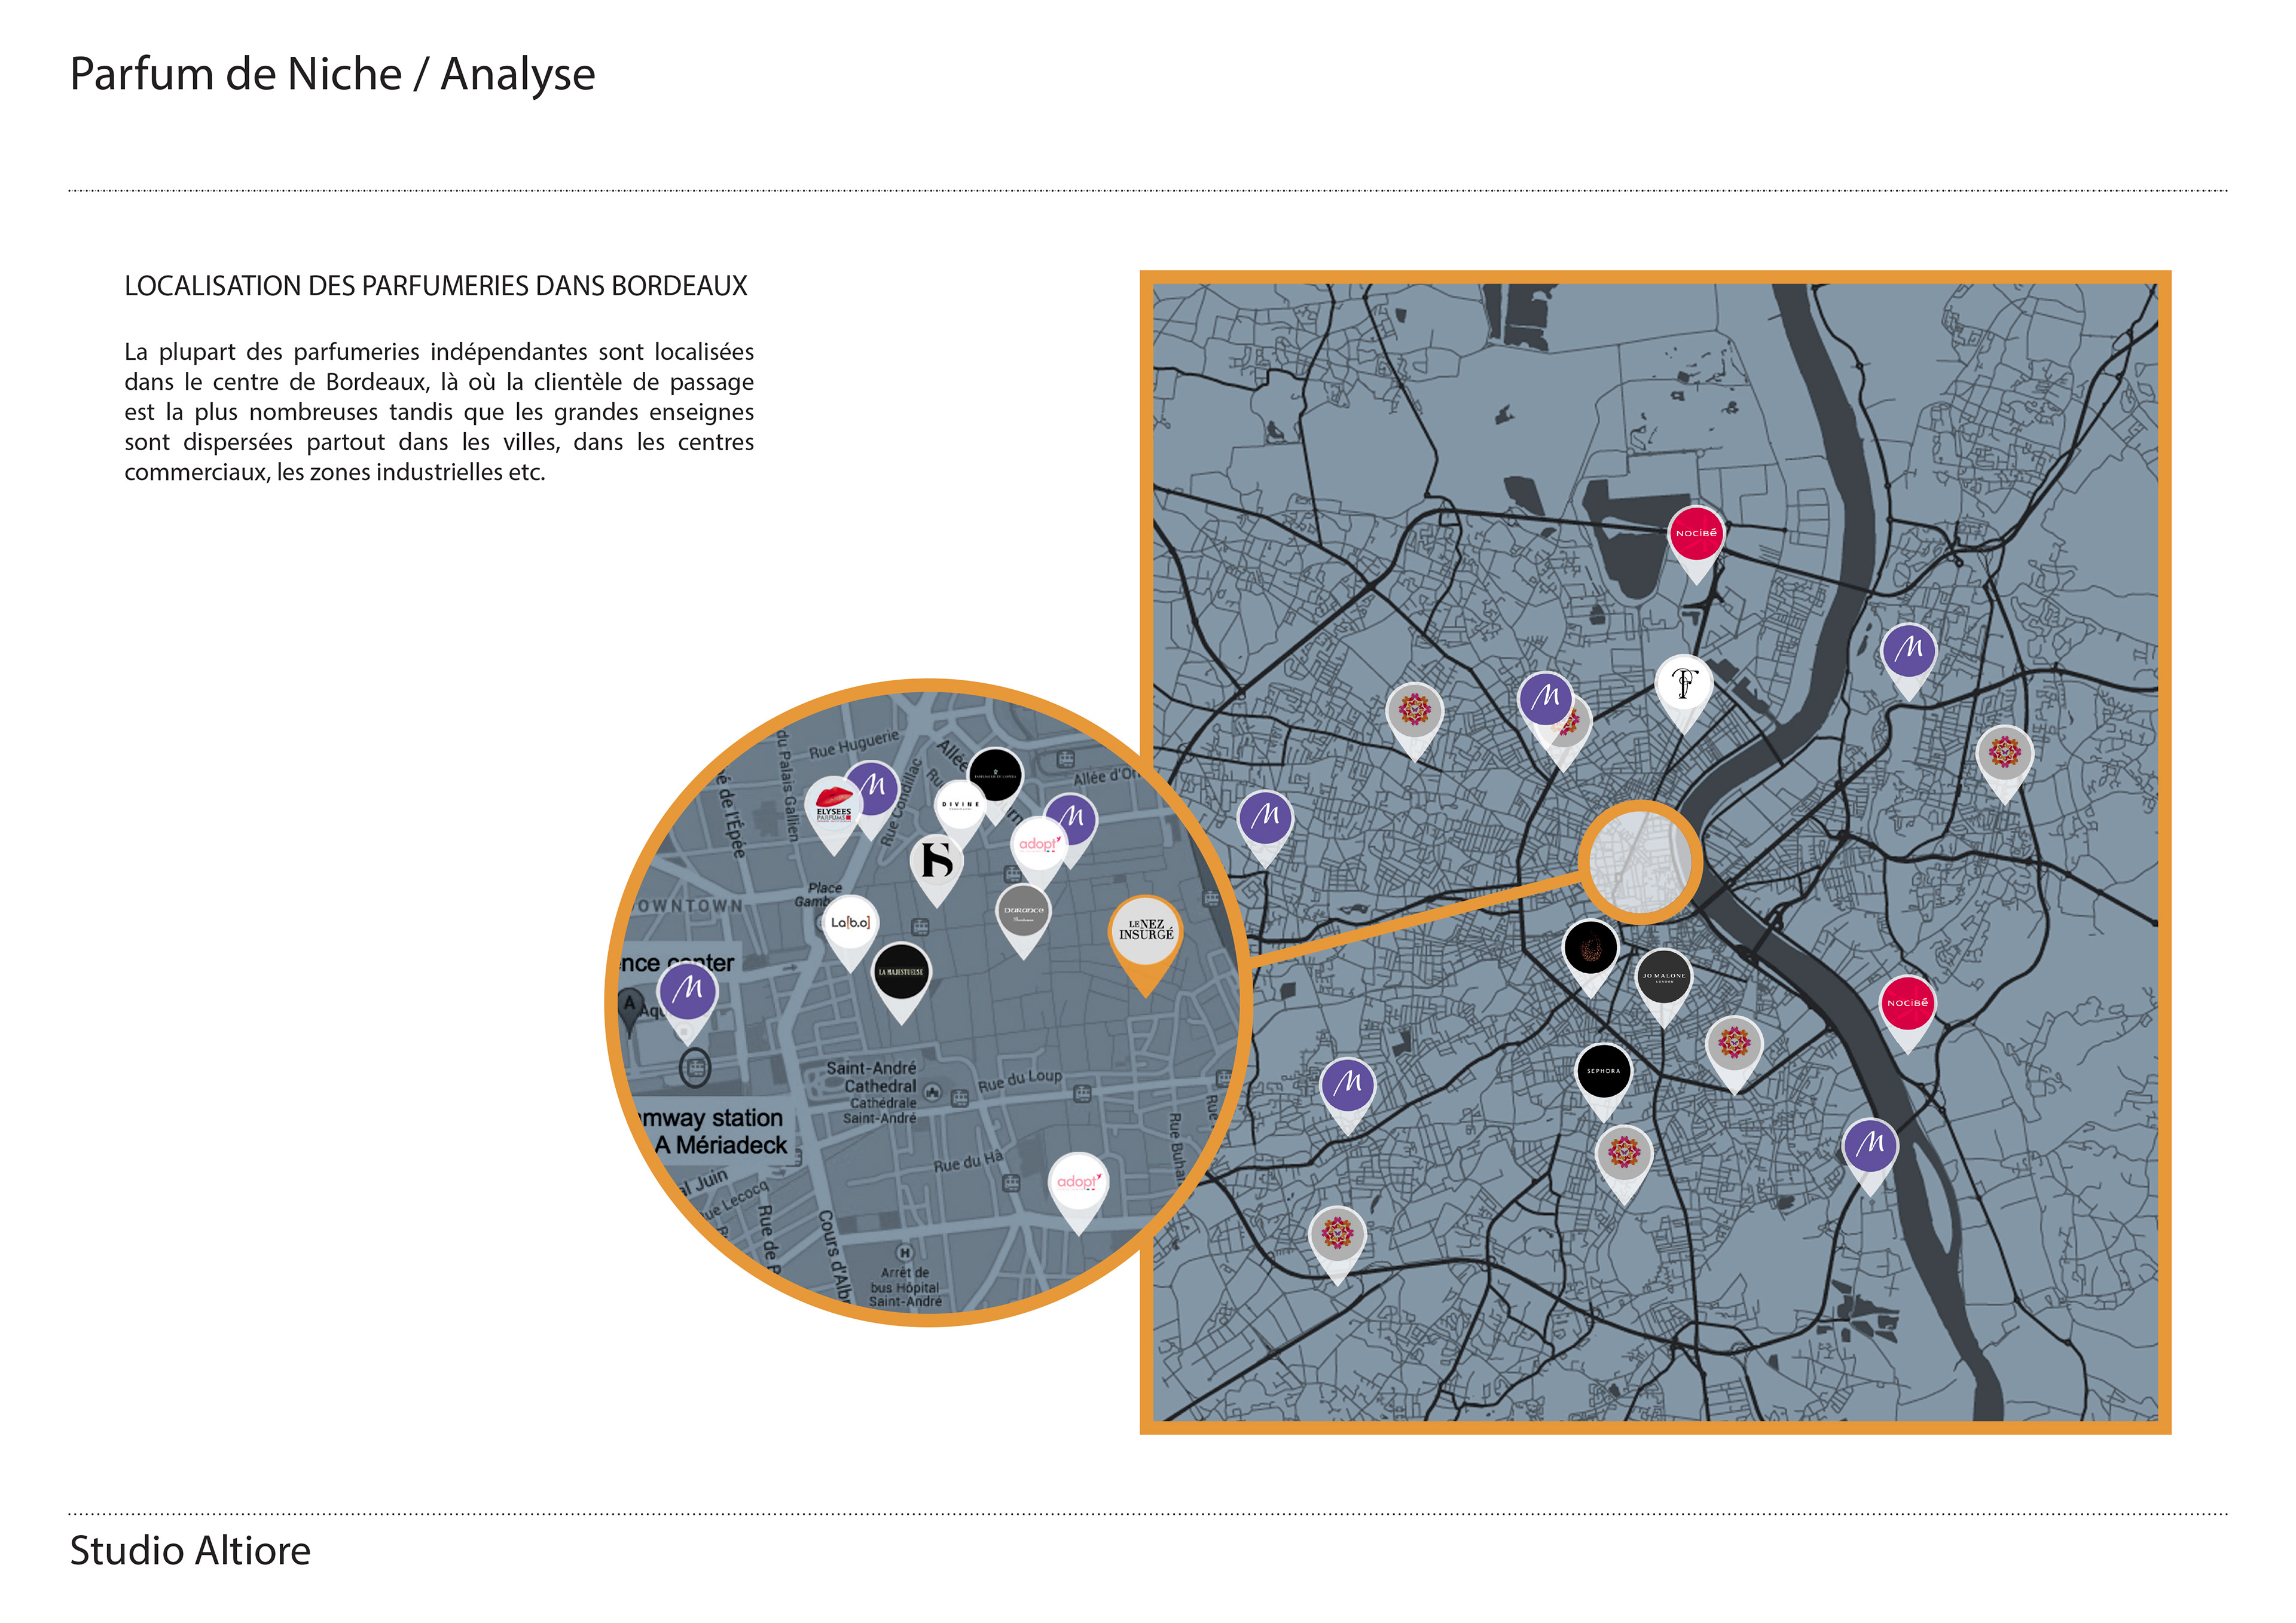Click the paragraph starting 'La plupart des parfumeries'
The image size is (2296, 1623).
(x=439, y=411)
